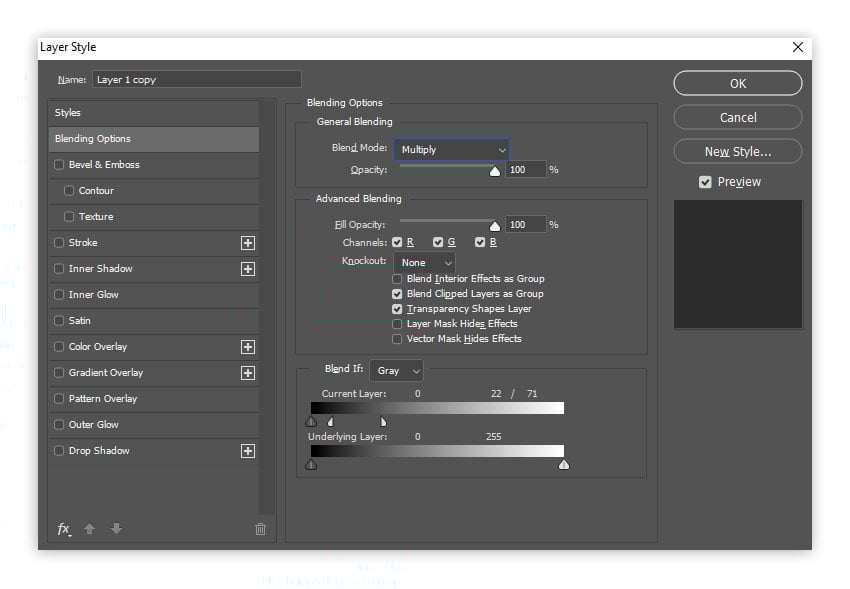
Task: Click the move effect up arrow icon
Action: click(89, 528)
